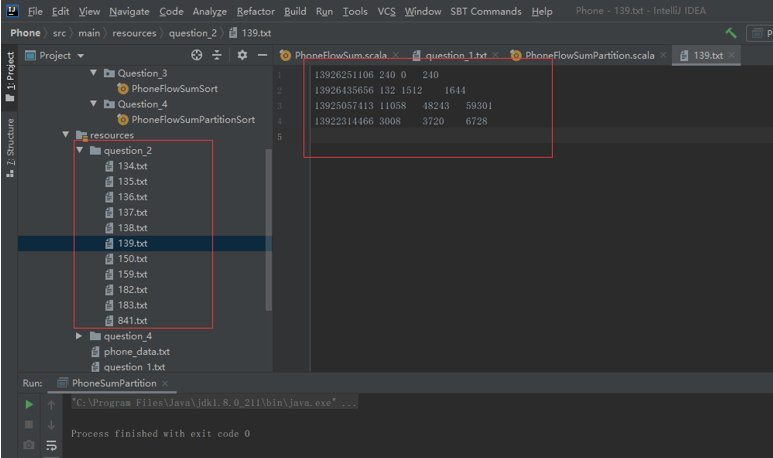The image size is (773, 458).
Task: Close the 139.txt editor tab
Action: tap(732, 55)
